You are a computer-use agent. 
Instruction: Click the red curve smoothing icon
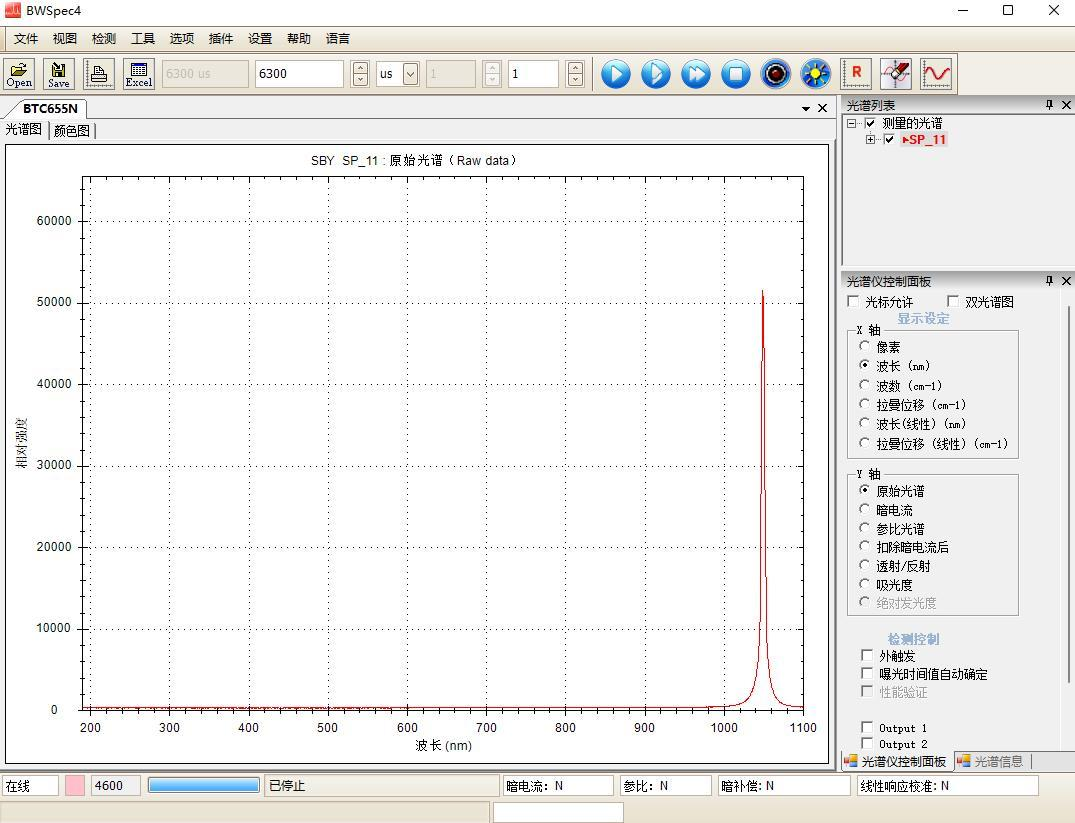tap(937, 74)
